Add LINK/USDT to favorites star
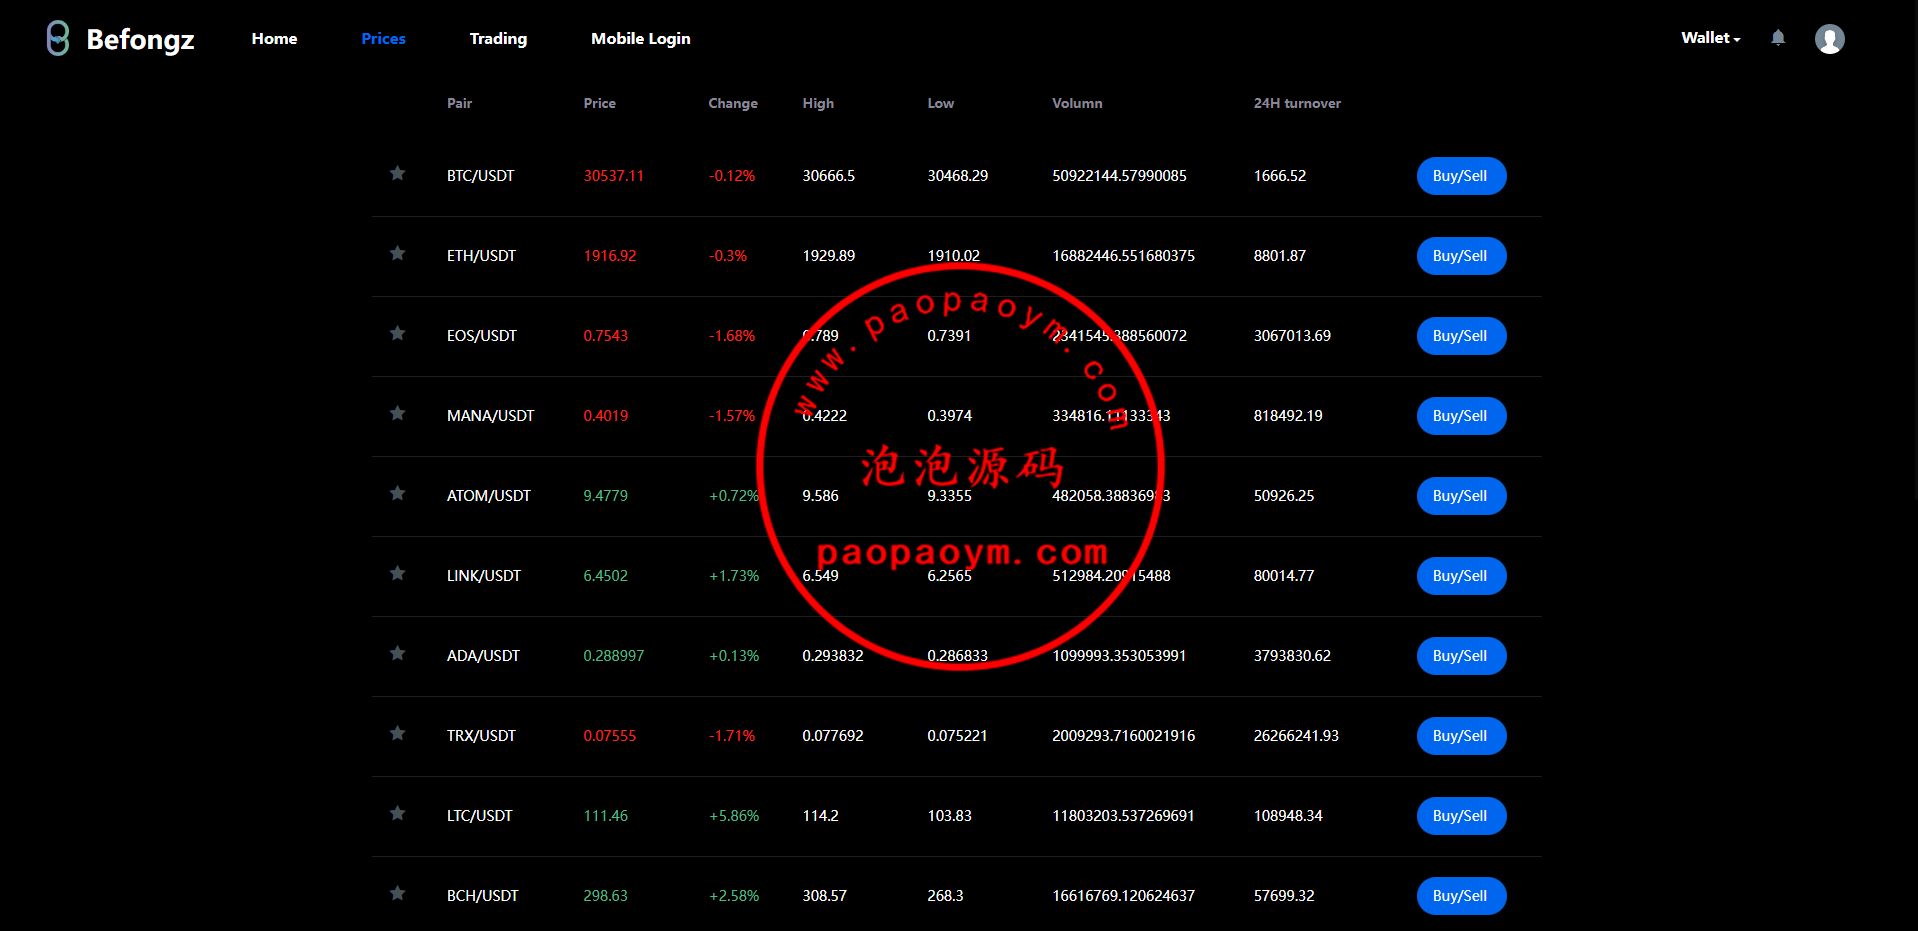 tap(397, 574)
